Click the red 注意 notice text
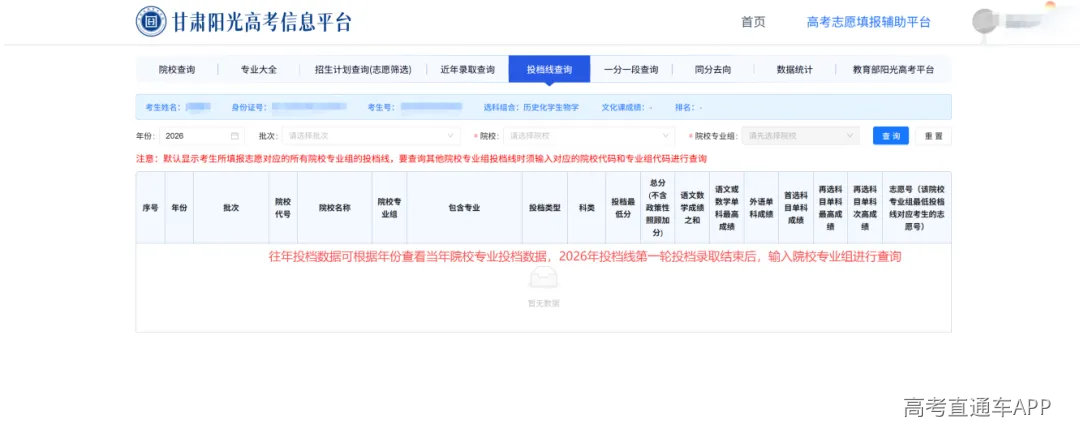Screen dimensions: 1080x447 point(422,158)
